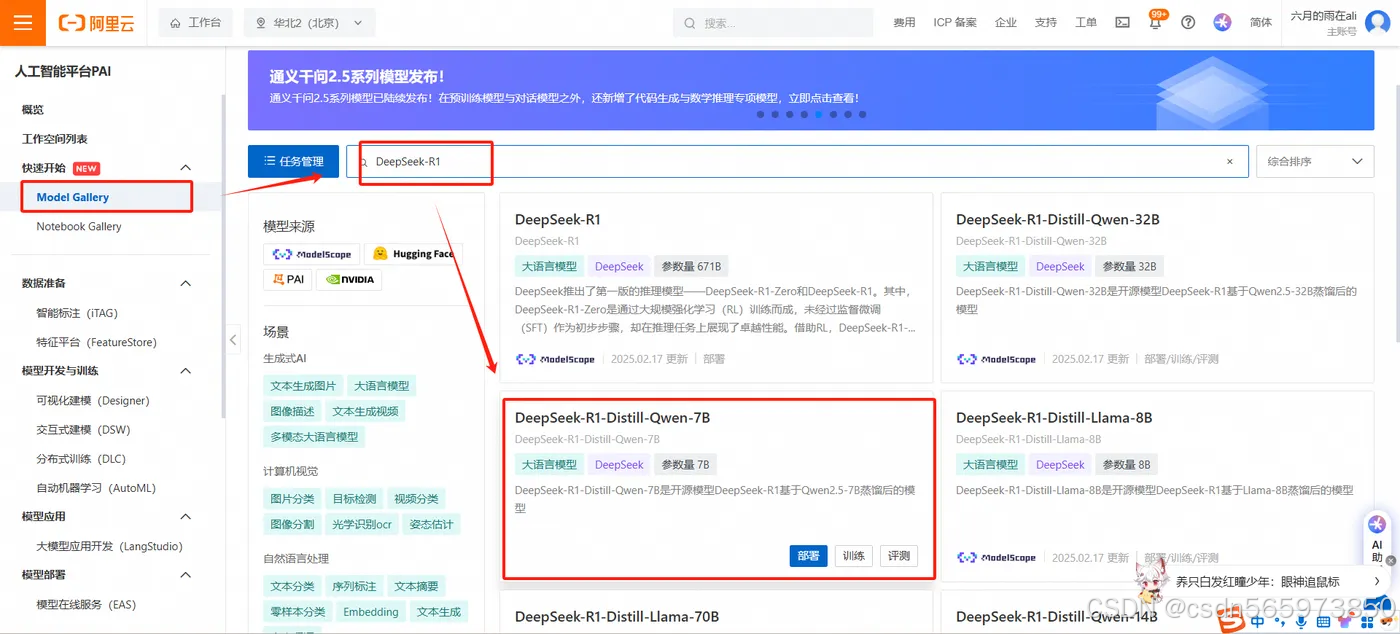Open the help question-mark icon
Screen dimensions: 1400x634
[x=1188, y=21]
